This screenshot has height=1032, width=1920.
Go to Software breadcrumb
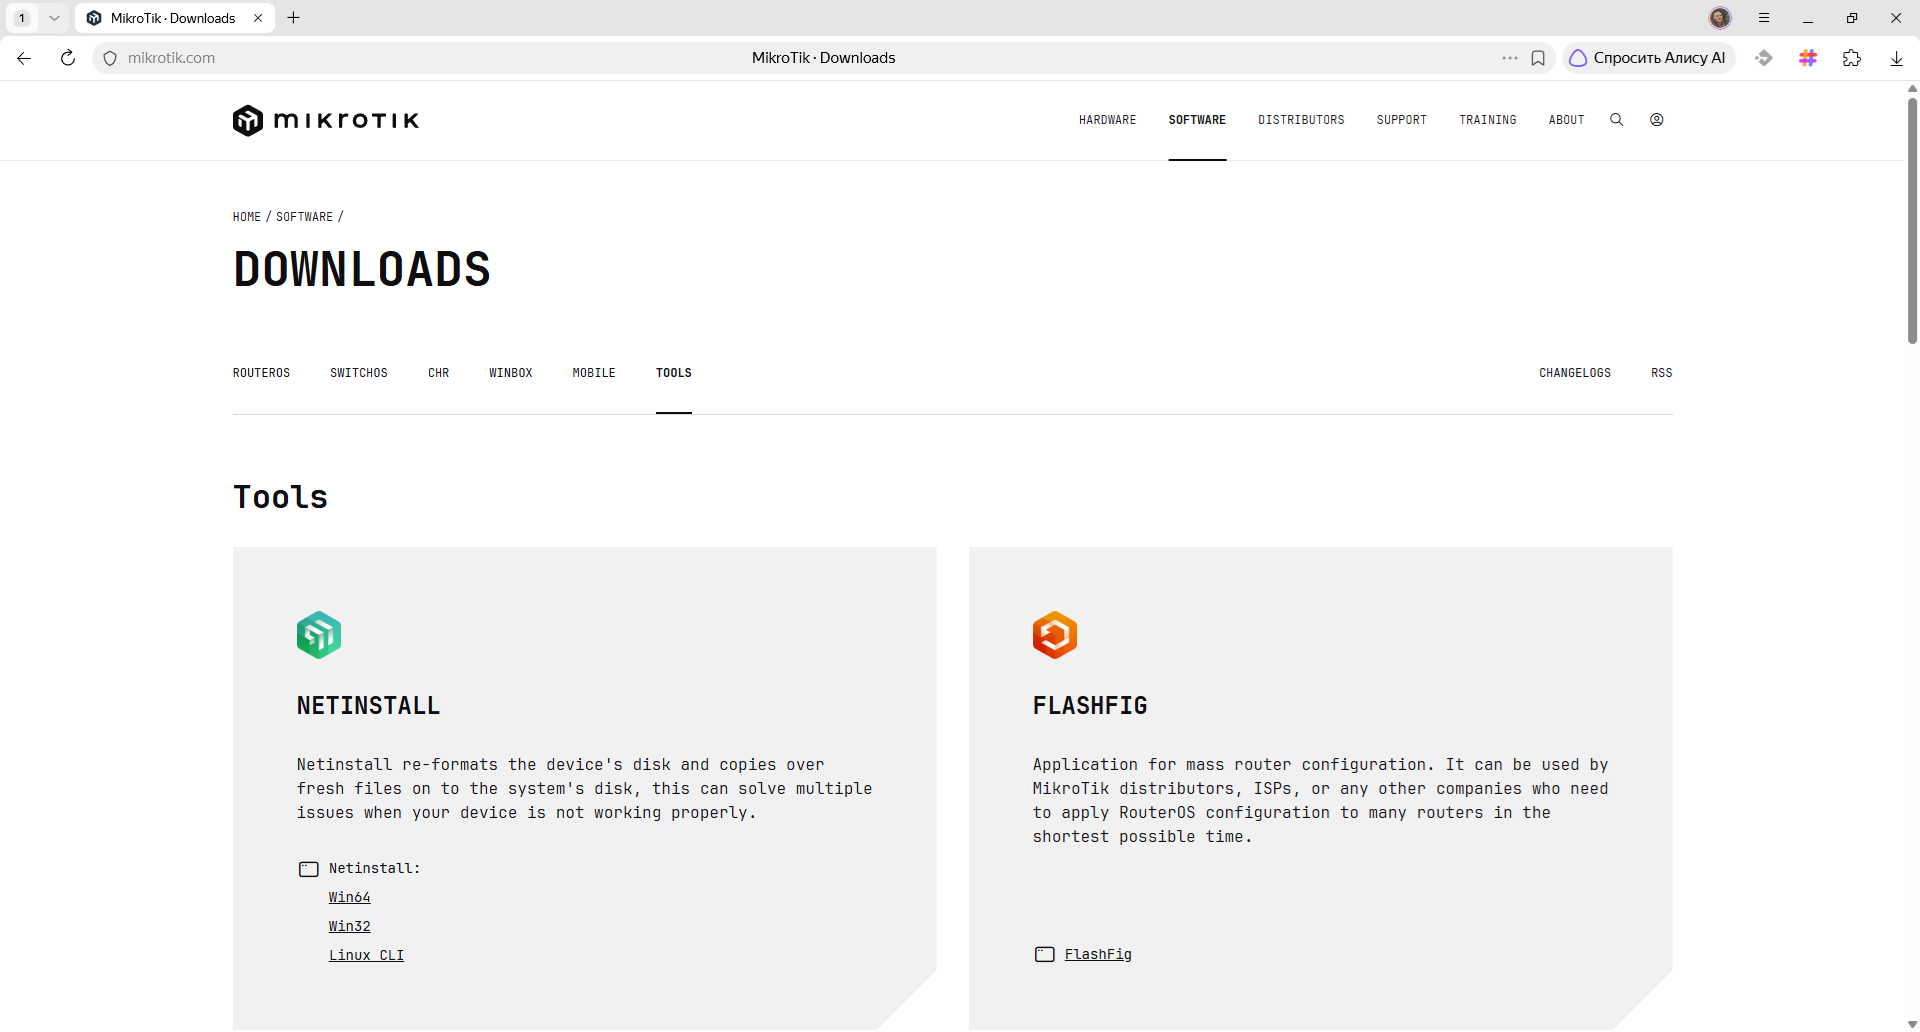pyautogui.click(x=305, y=217)
